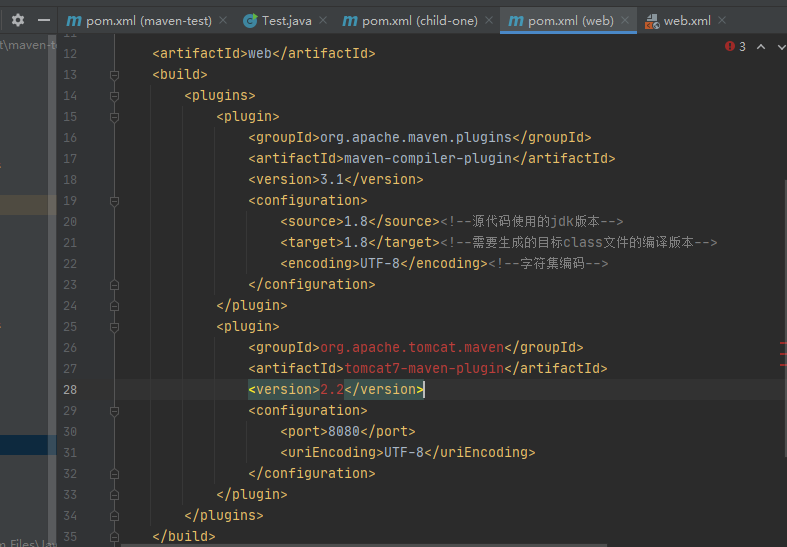The height and width of the screenshot is (547, 787).
Task: Collapse the configuration block at line 19
Action: [115, 200]
